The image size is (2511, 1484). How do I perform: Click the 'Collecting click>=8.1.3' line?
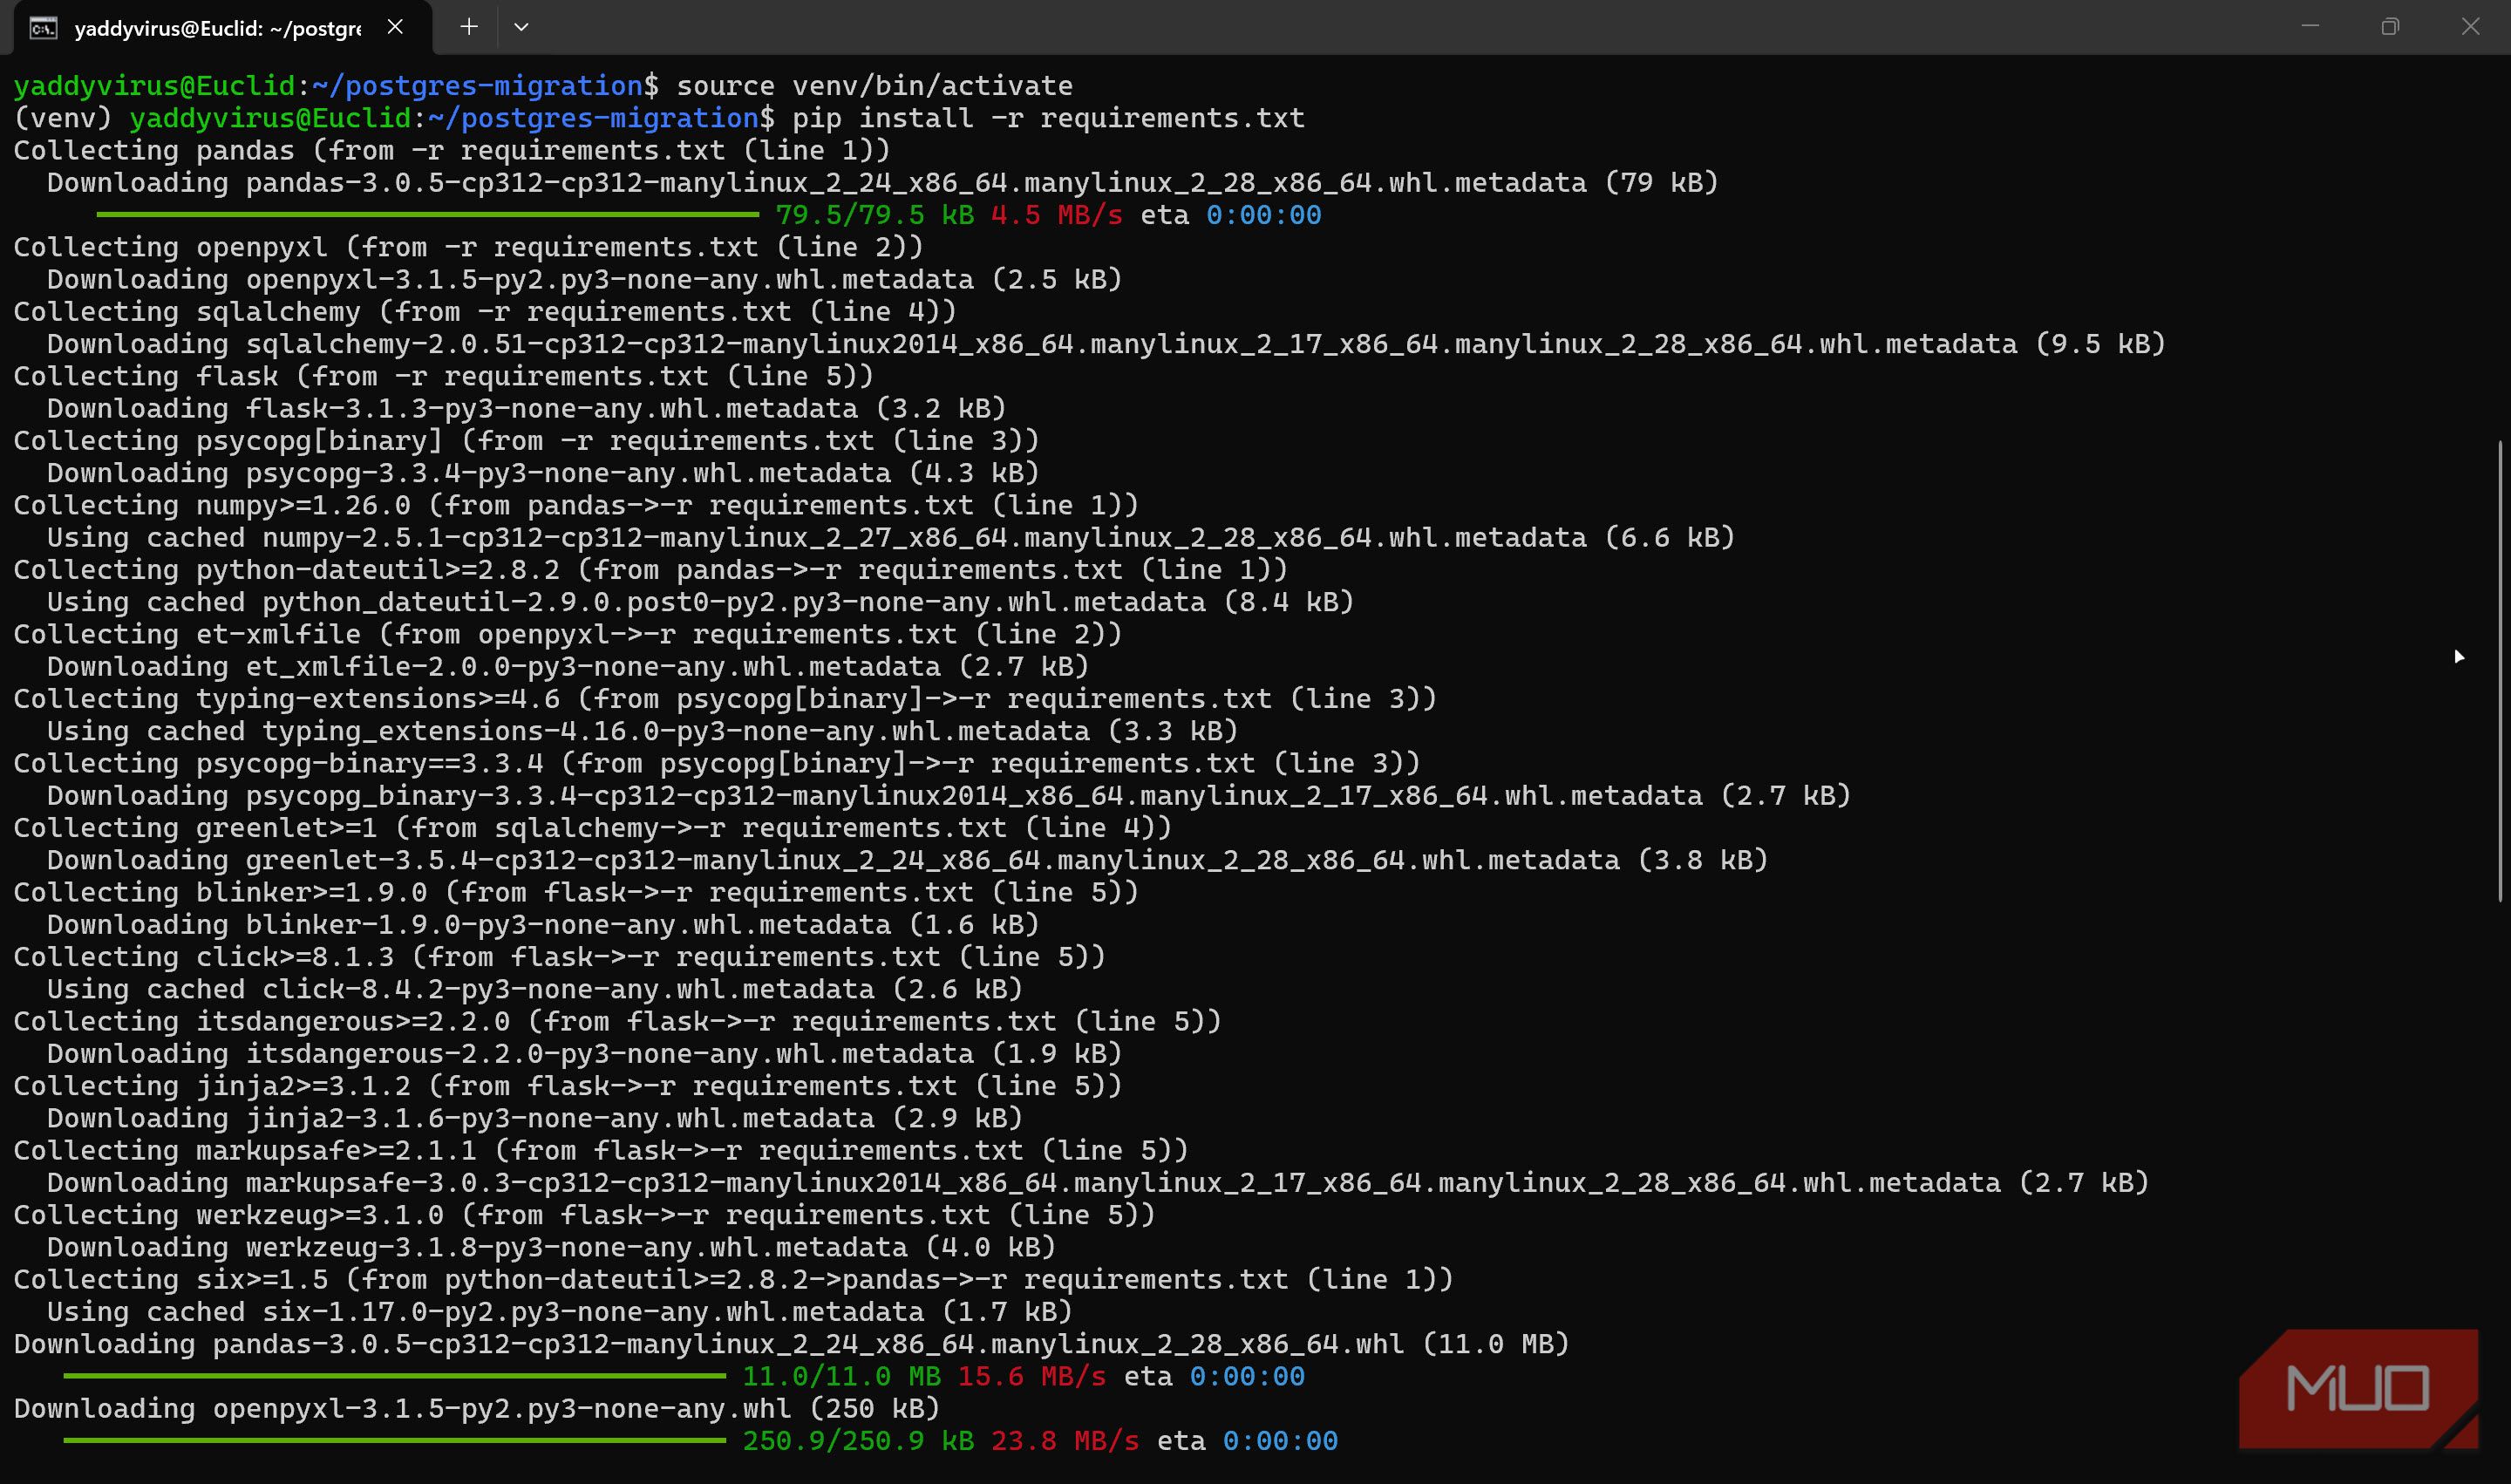click(559, 957)
